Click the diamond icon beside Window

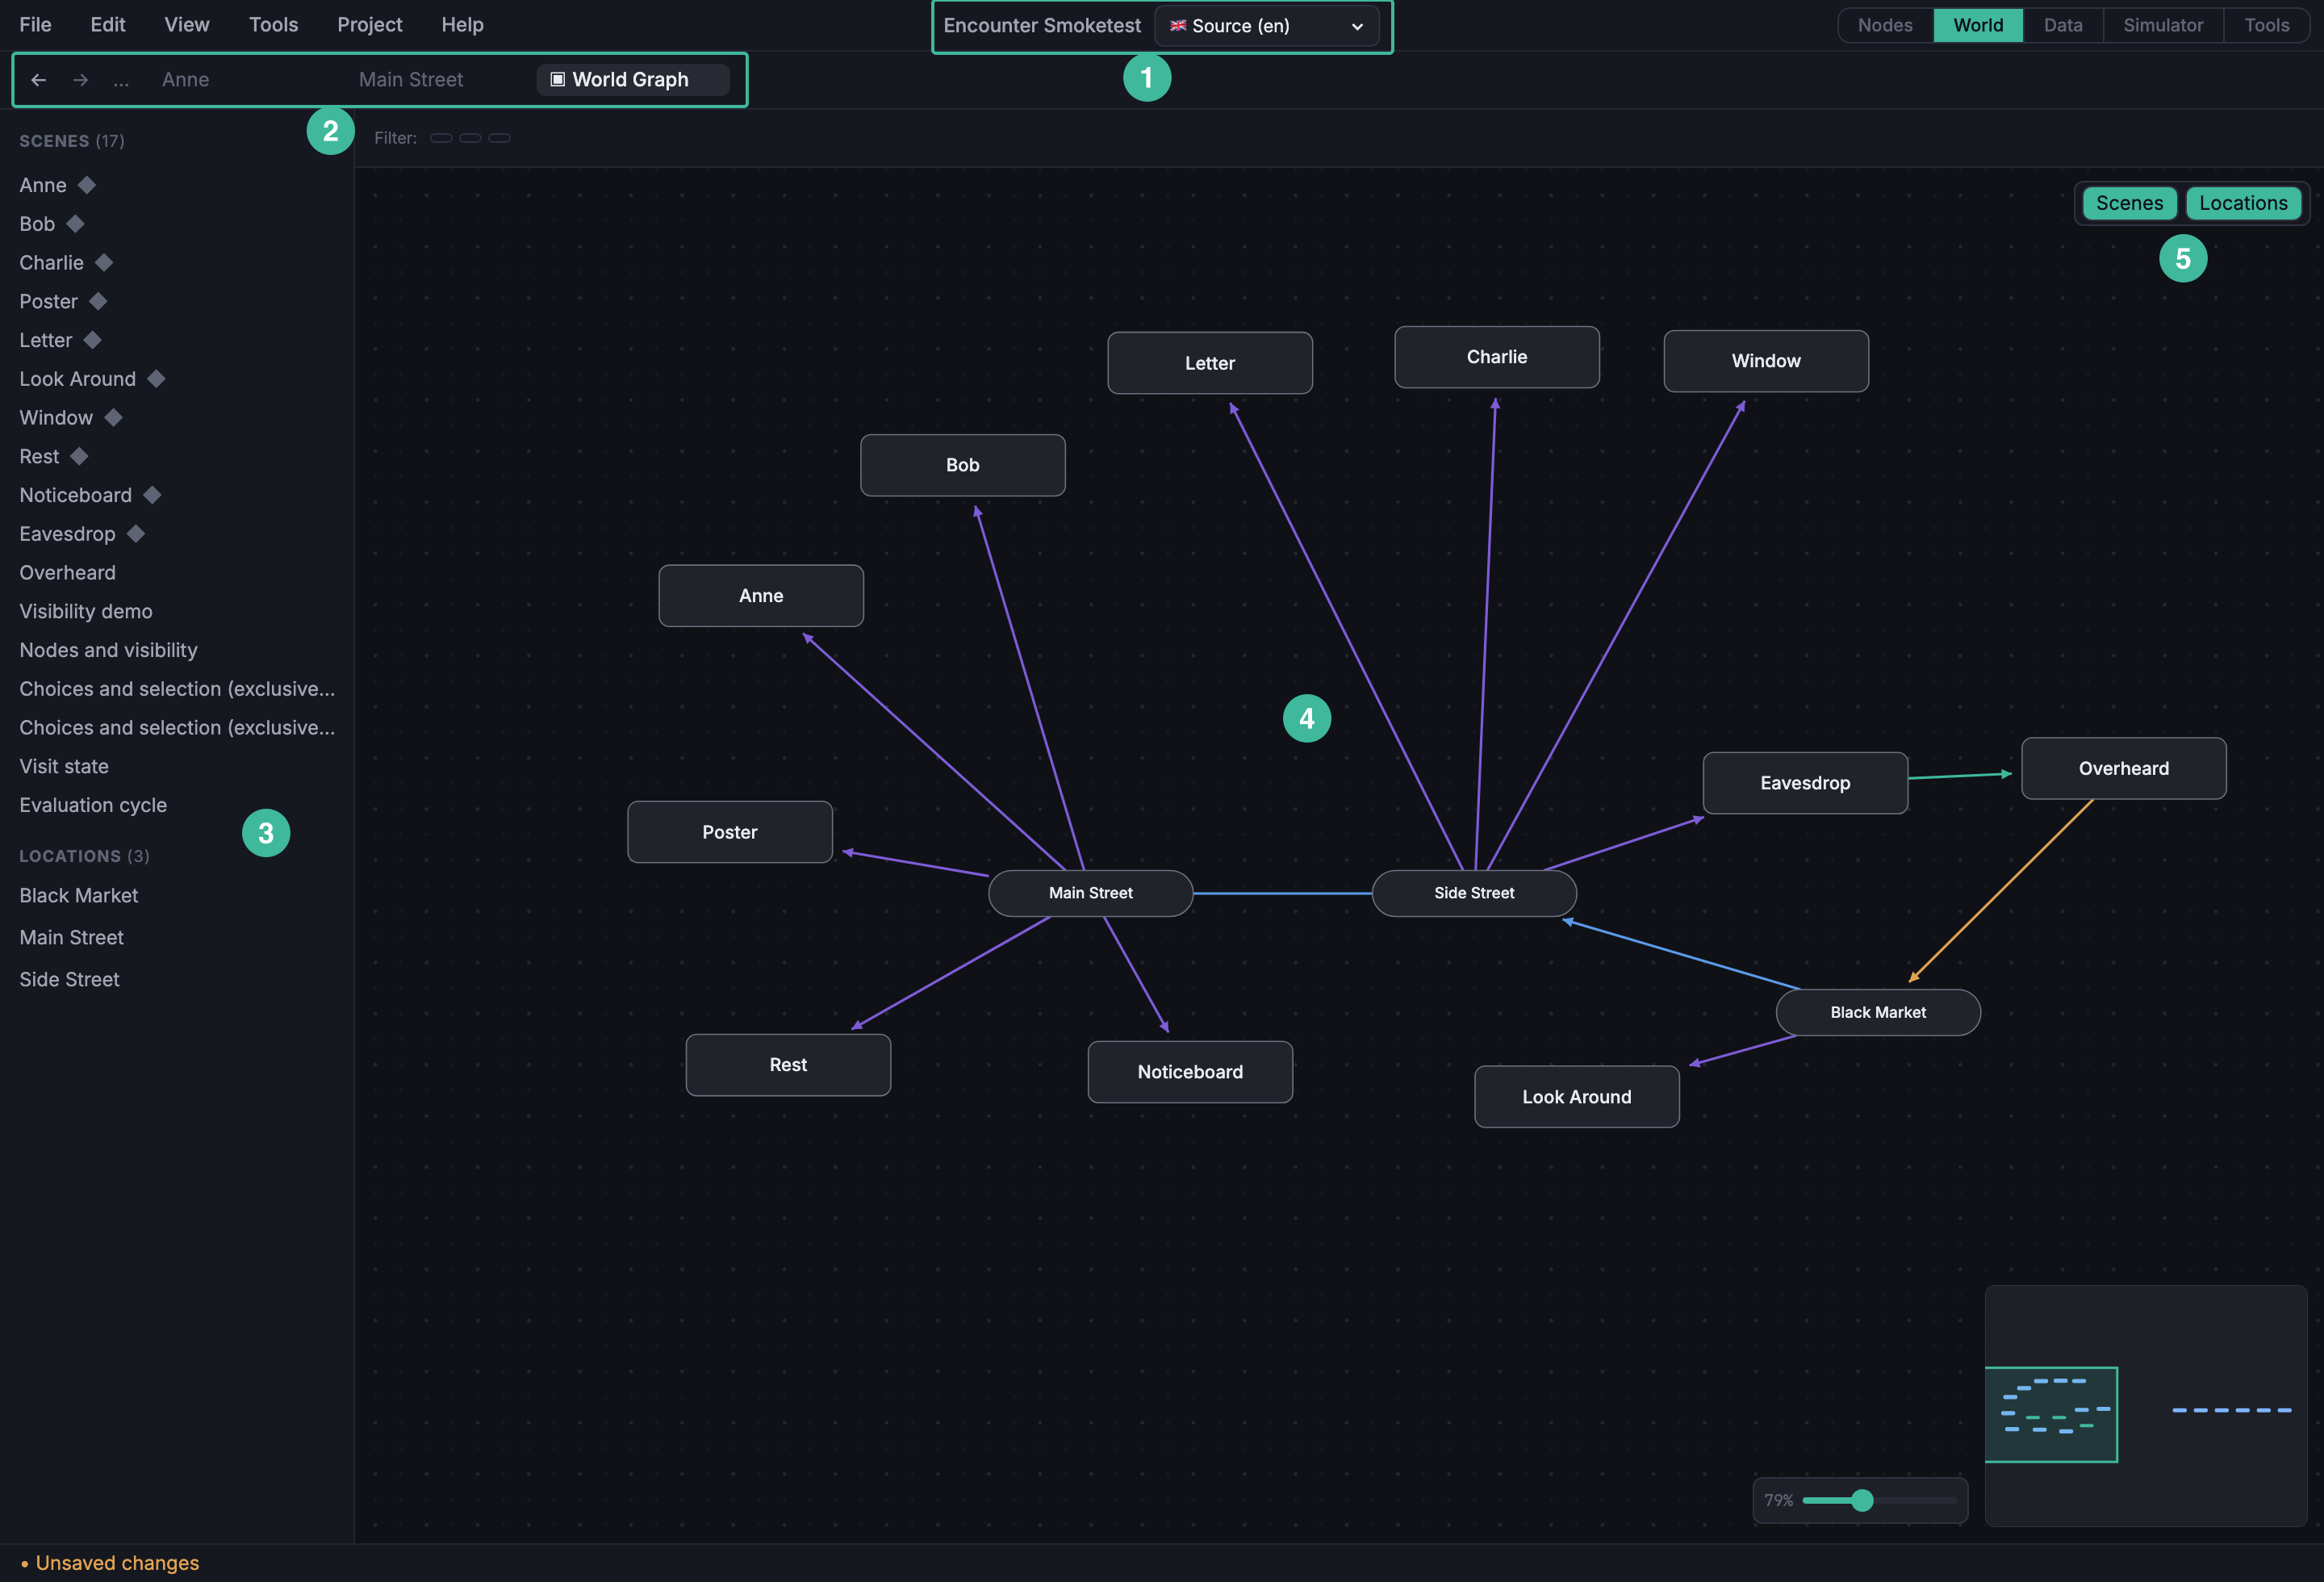113,418
